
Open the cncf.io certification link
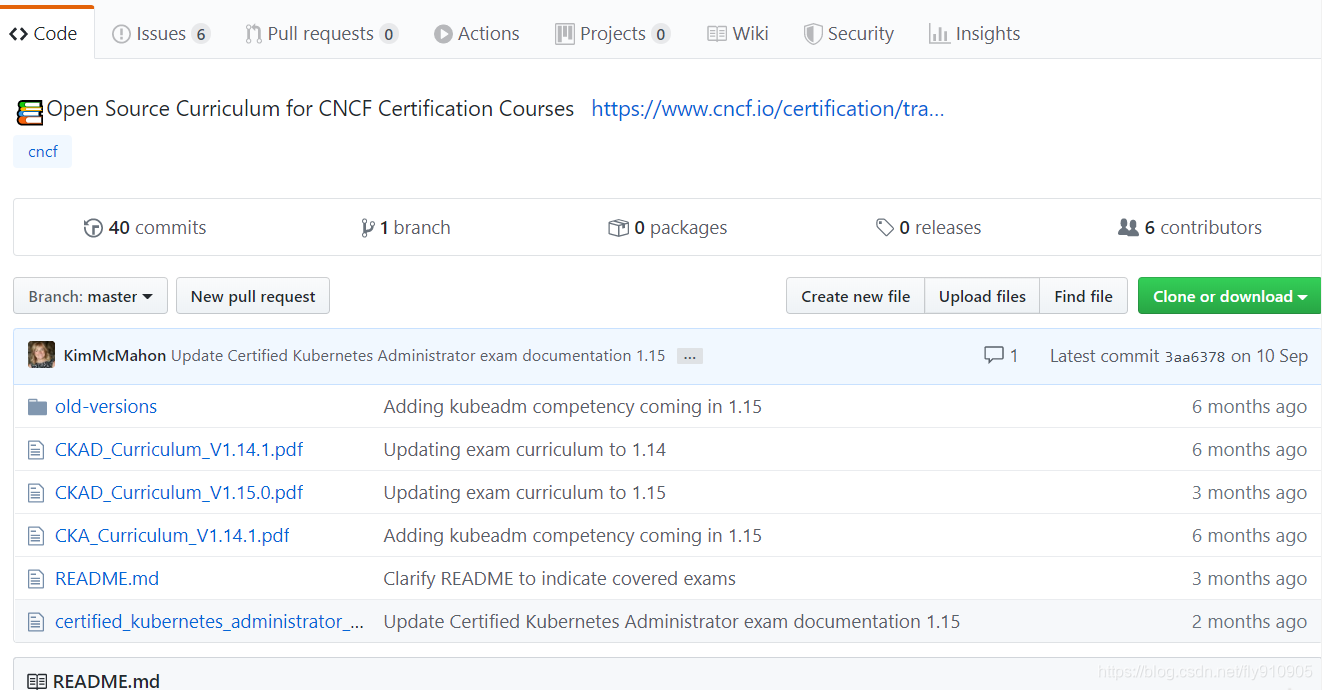pyautogui.click(x=767, y=109)
